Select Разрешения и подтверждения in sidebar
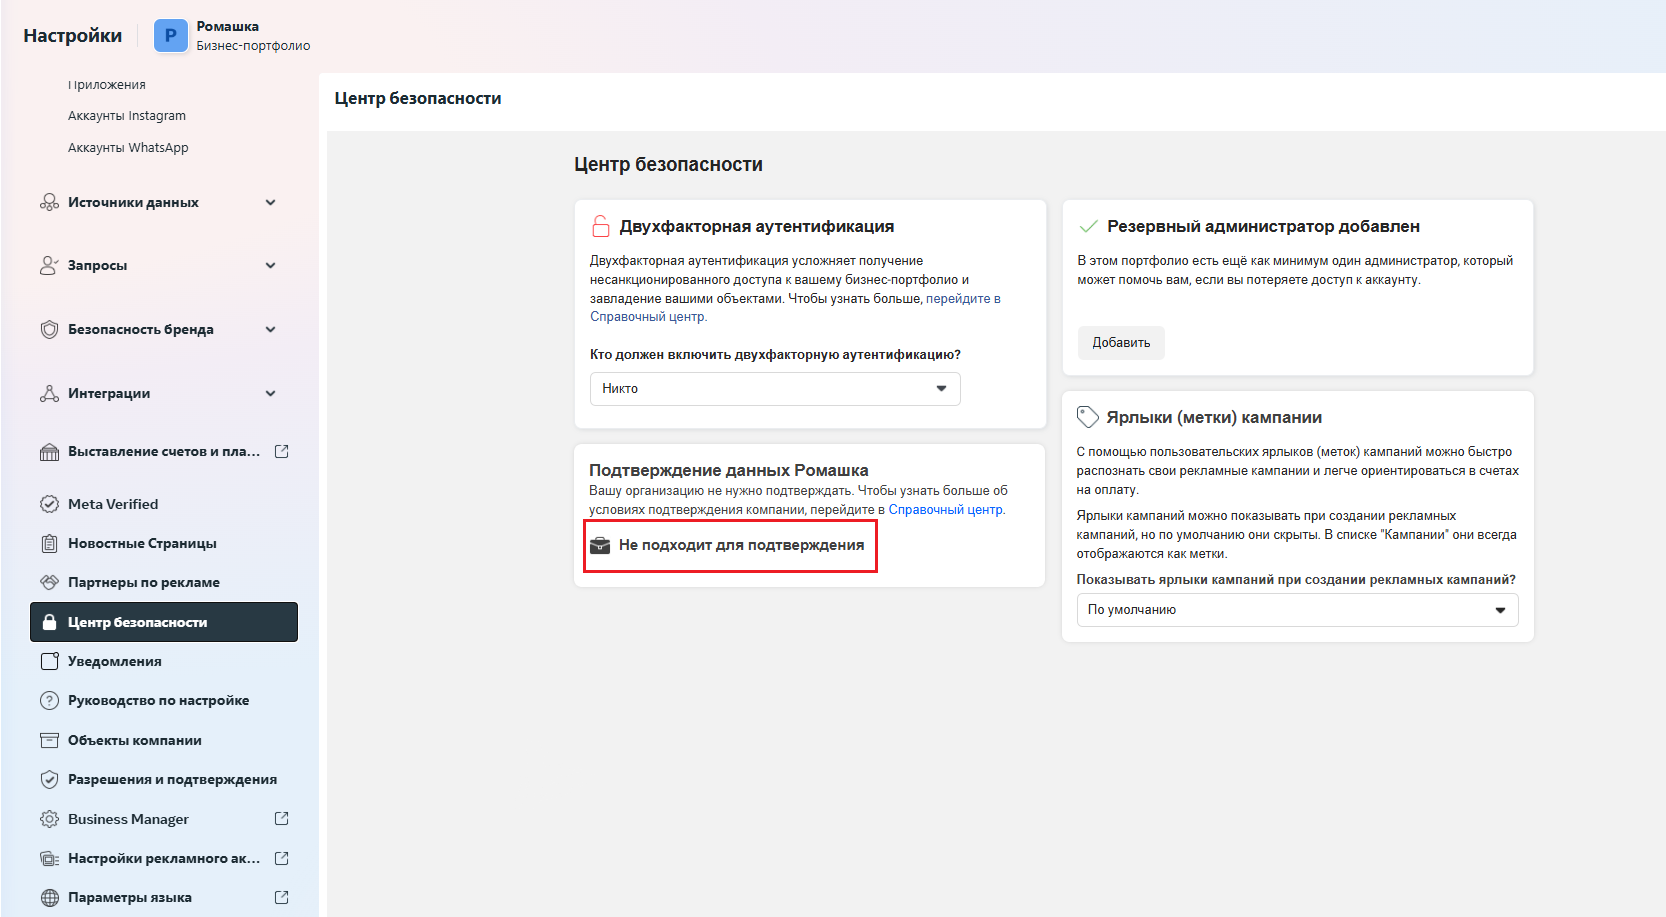This screenshot has height=917, width=1666. click(x=172, y=779)
